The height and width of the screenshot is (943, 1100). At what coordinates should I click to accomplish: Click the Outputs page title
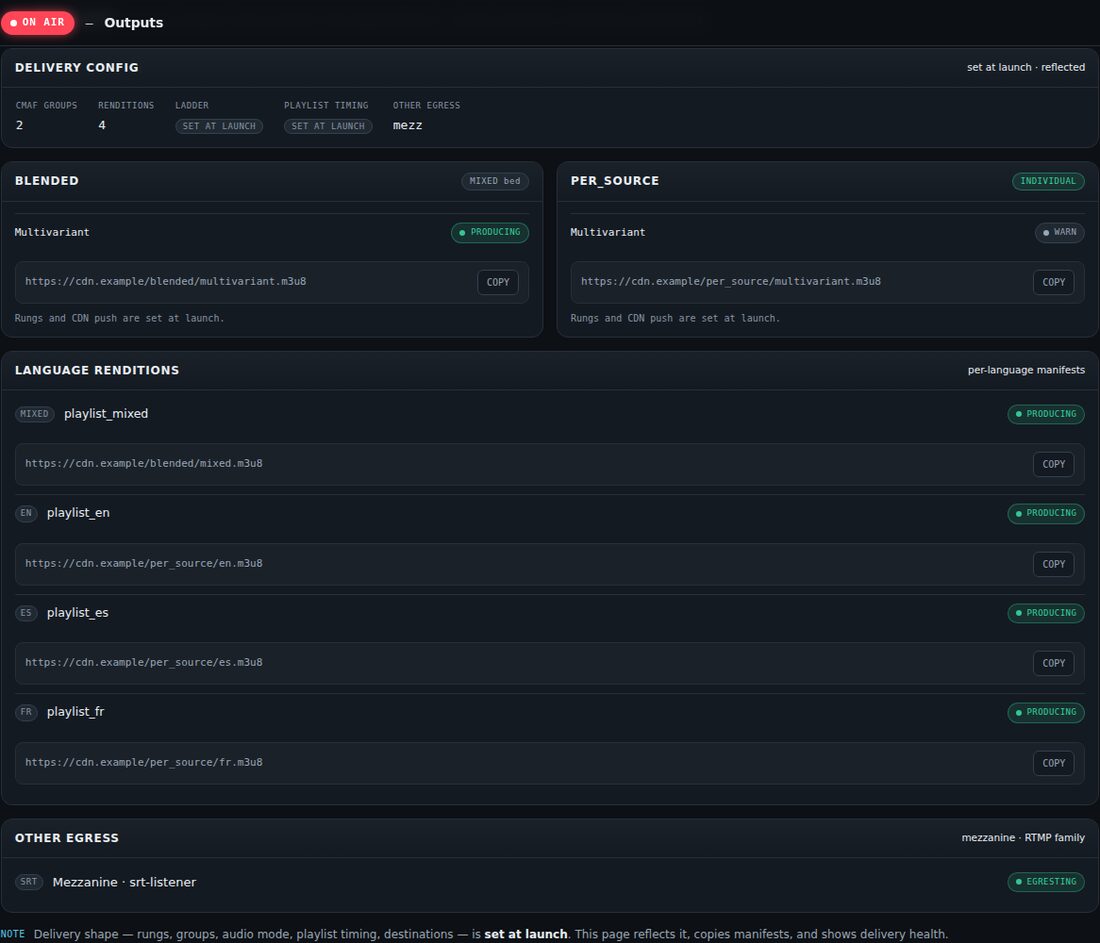[x=133, y=22]
